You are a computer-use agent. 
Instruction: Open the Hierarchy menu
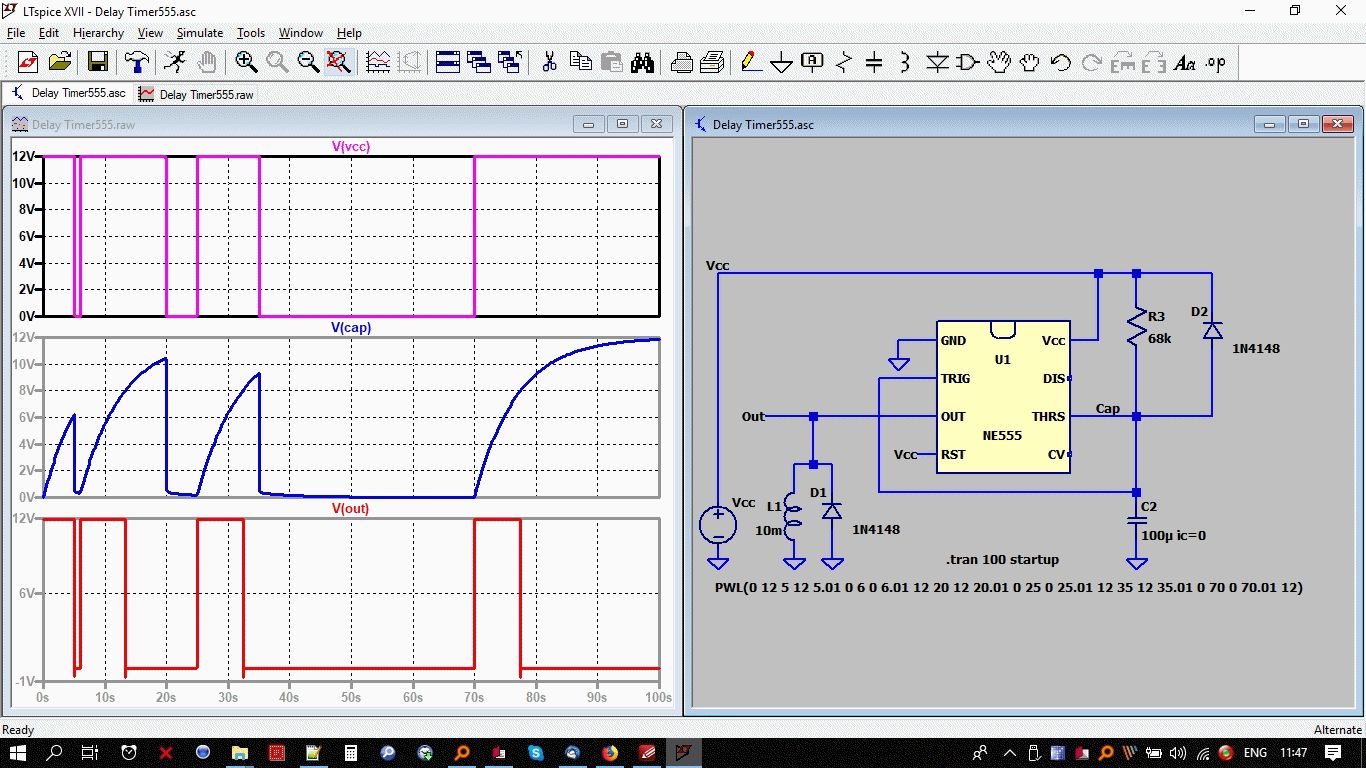coord(98,33)
